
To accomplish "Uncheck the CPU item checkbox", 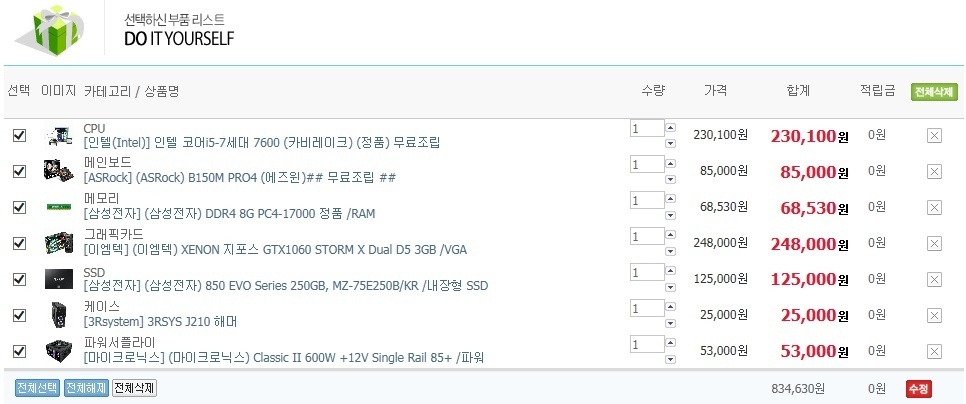I will point(20,135).
